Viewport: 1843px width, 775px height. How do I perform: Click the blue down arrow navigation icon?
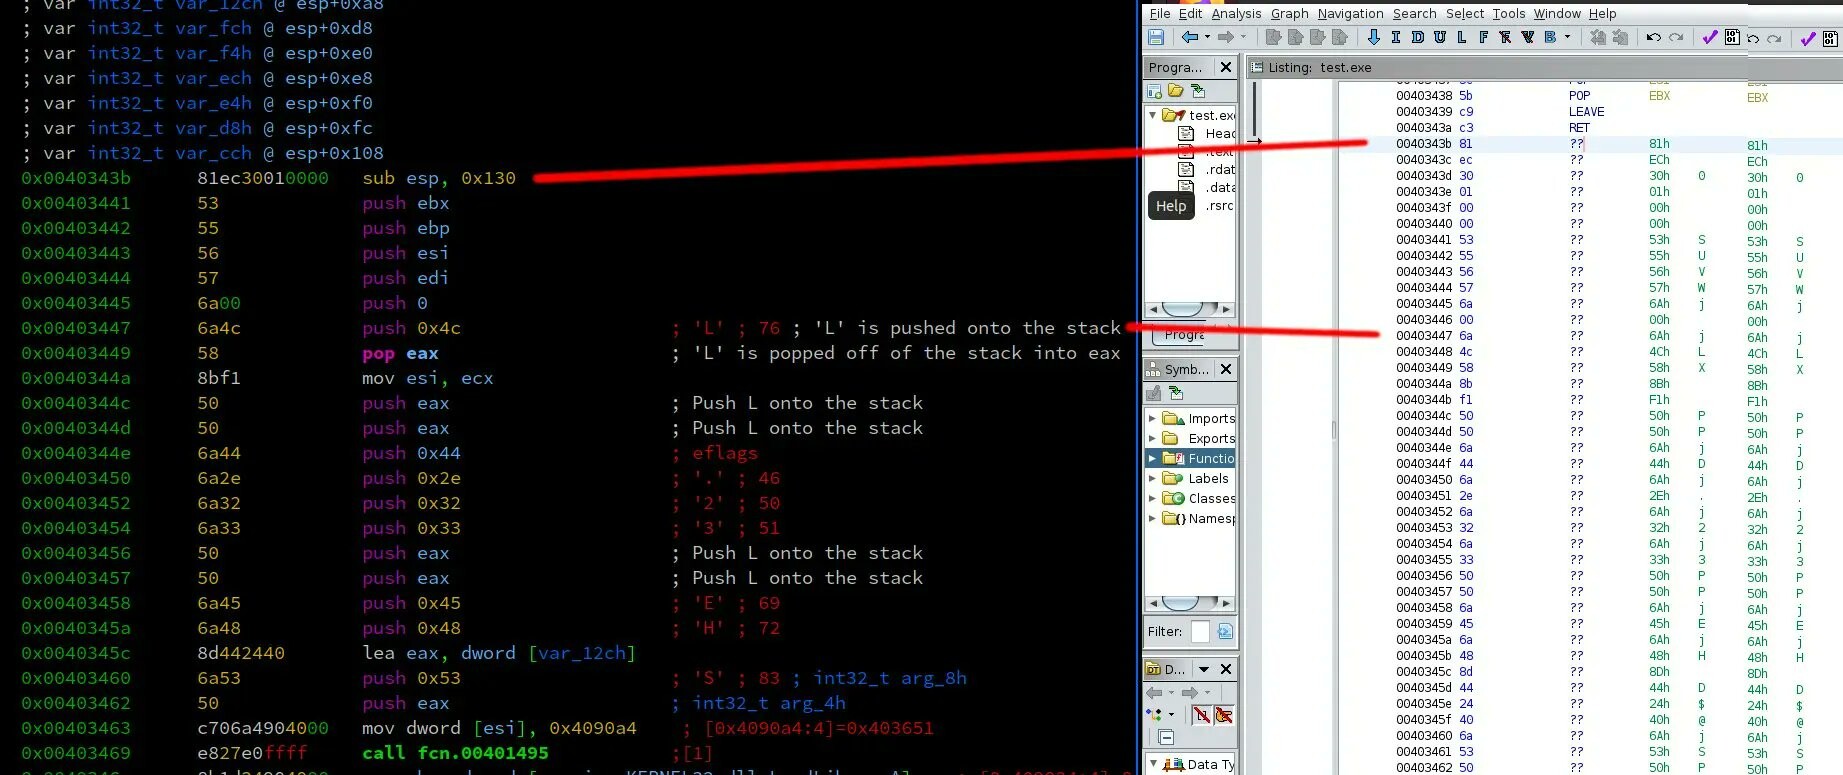tap(1373, 38)
